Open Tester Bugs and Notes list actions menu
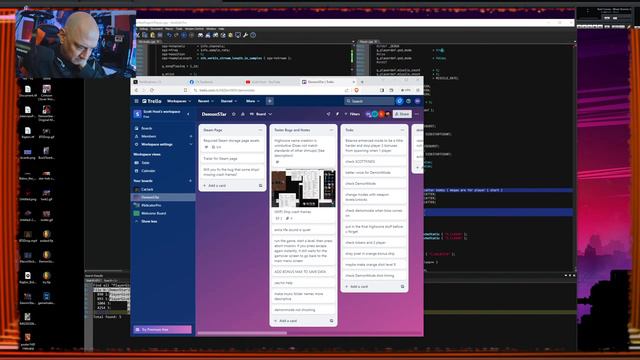Screen dimensions: 640x360 click(331, 130)
